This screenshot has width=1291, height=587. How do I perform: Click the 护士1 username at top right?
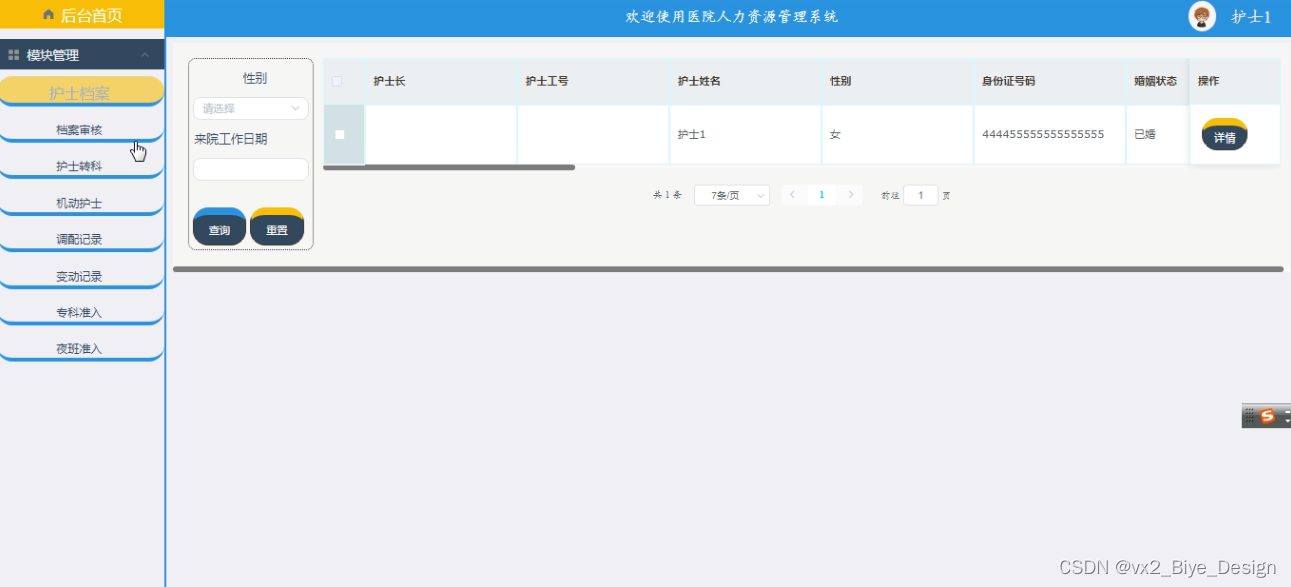coord(1251,17)
